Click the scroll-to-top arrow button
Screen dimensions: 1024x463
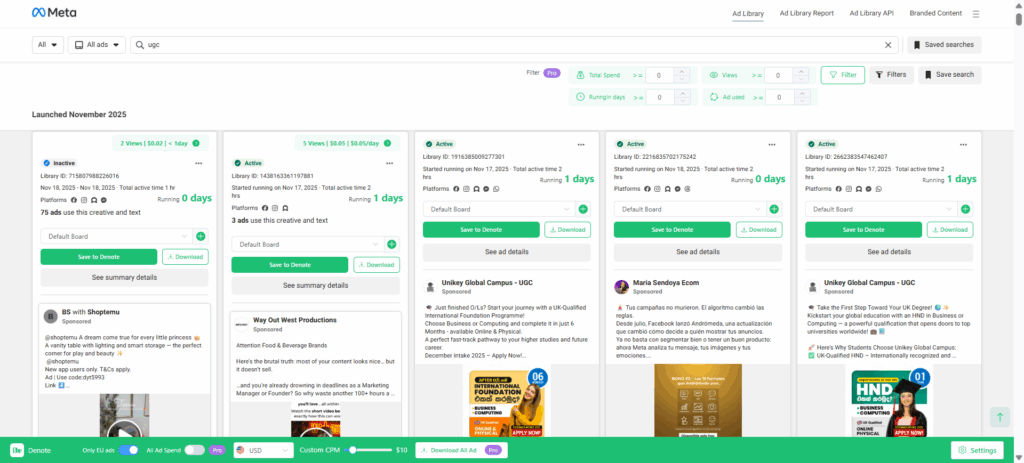[x=999, y=417]
